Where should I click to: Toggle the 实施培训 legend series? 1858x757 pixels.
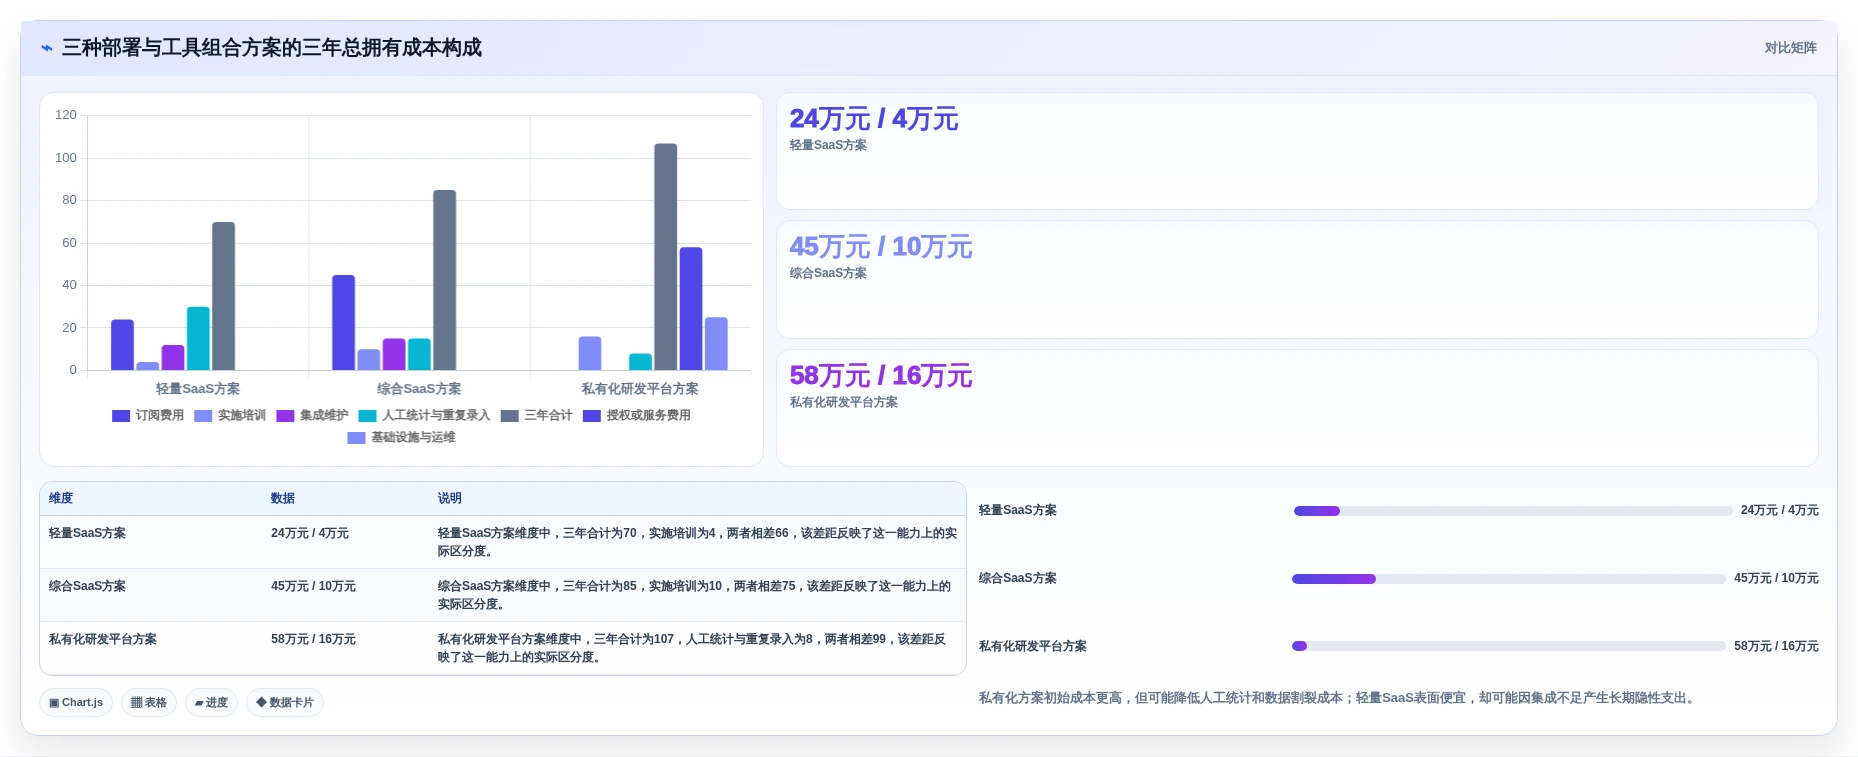tap(230, 415)
